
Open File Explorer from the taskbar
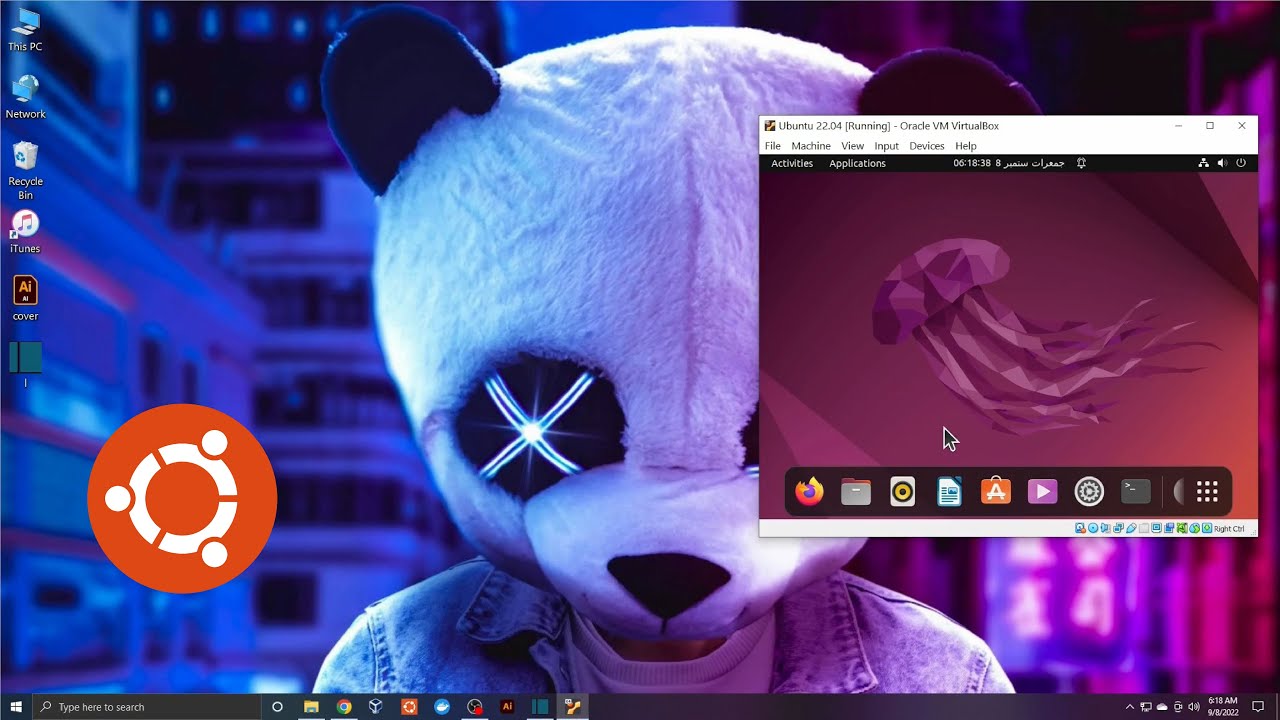pos(311,707)
